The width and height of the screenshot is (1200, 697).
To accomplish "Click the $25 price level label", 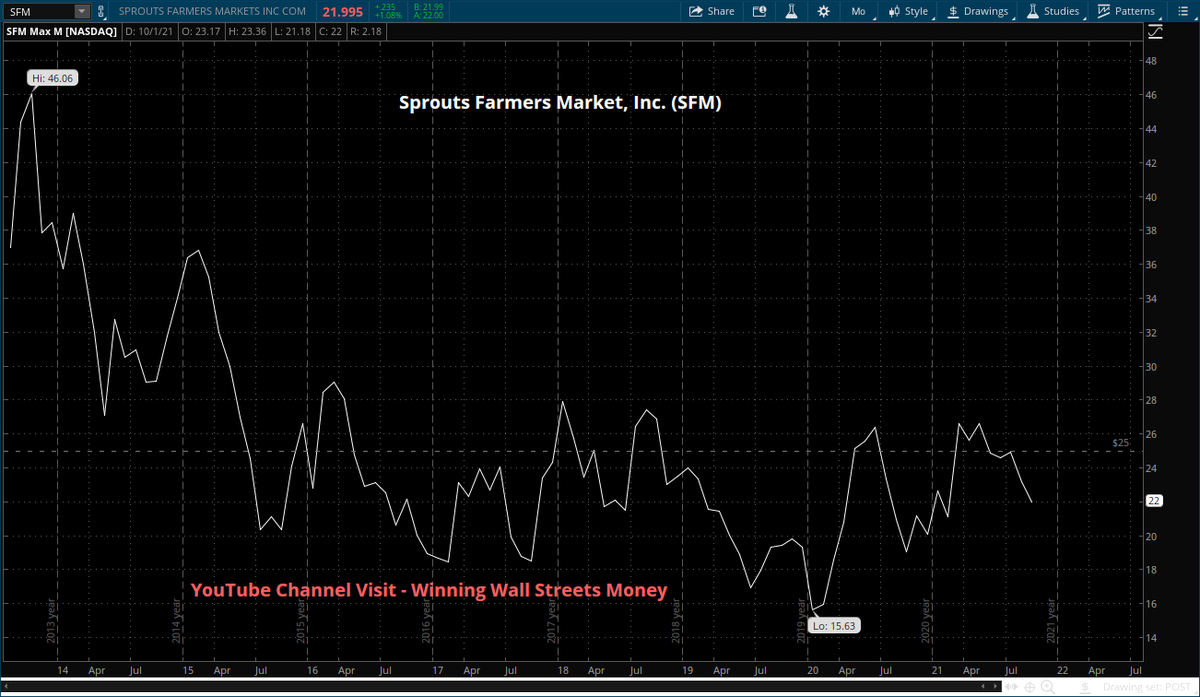I will tap(1120, 442).
